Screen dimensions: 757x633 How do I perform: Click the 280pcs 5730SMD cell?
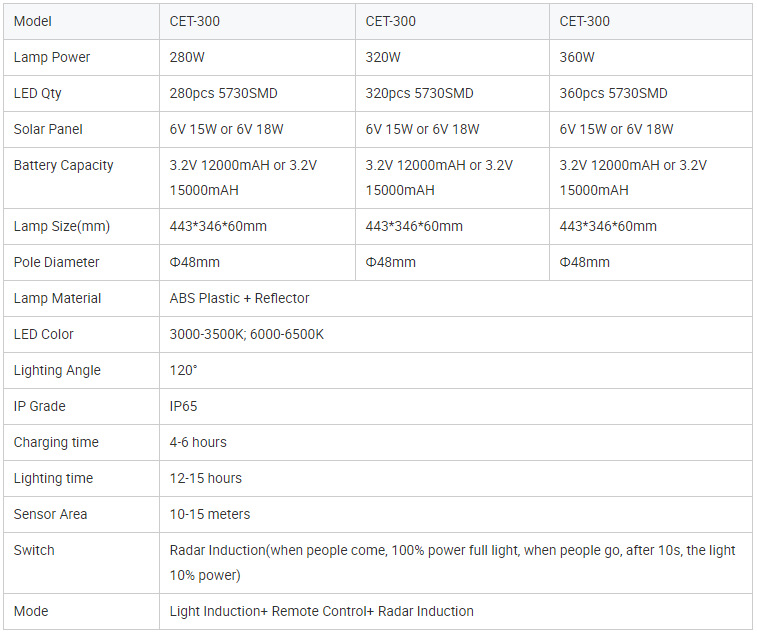coord(257,93)
